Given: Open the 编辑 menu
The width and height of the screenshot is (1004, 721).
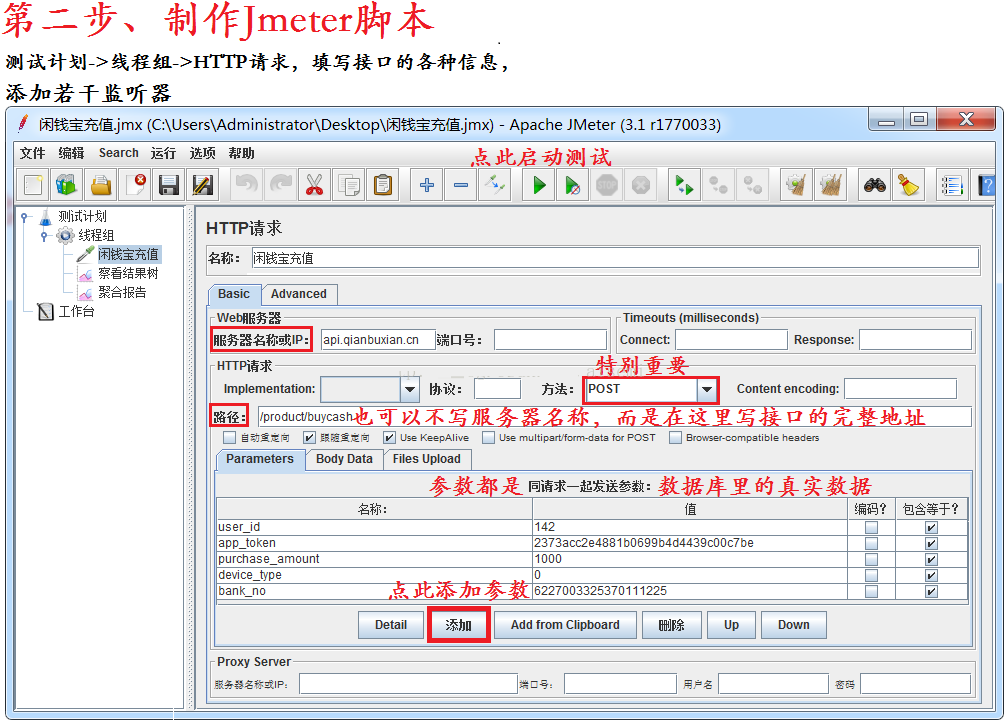Looking at the screenshot, I should [x=71, y=153].
